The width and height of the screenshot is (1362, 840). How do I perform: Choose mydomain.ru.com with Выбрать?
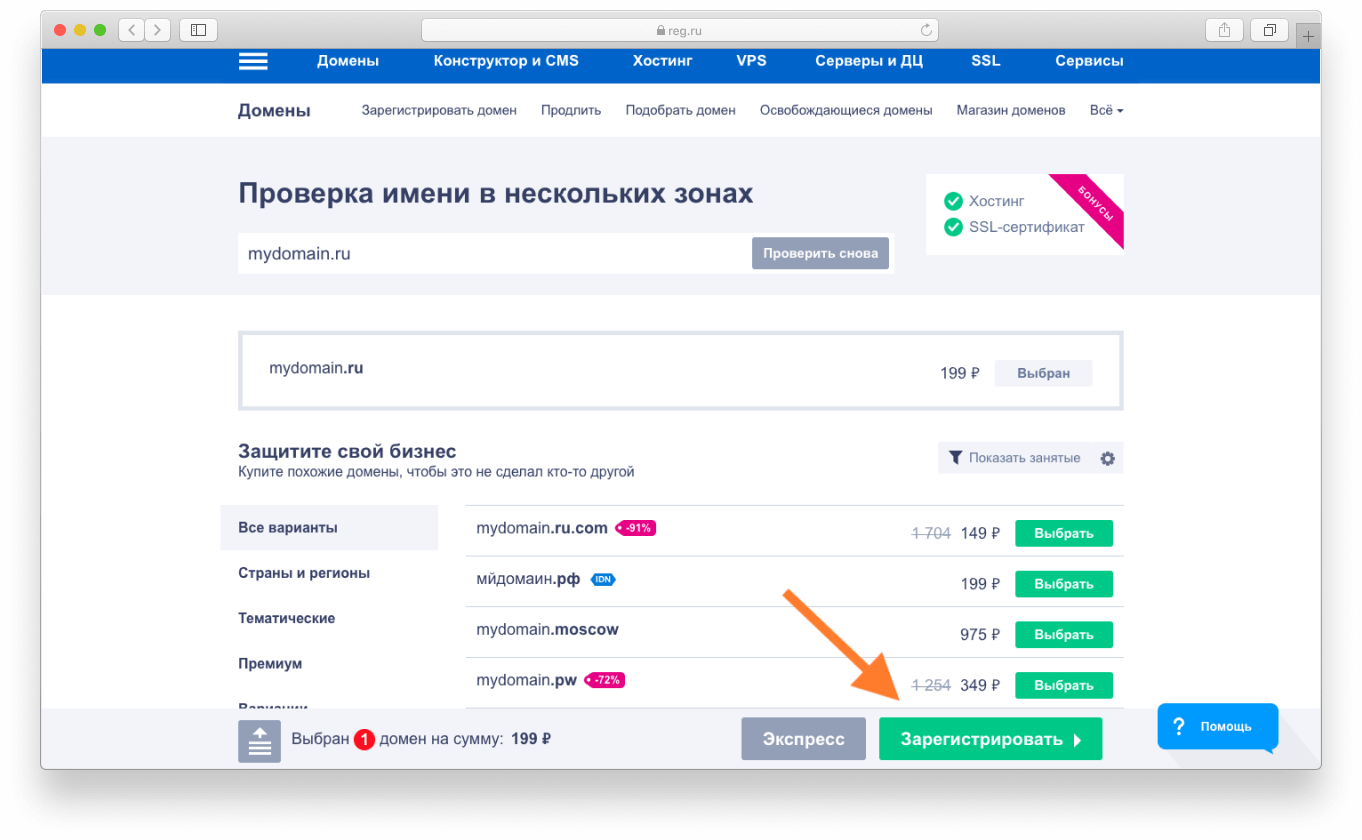pyautogui.click(x=1063, y=533)
